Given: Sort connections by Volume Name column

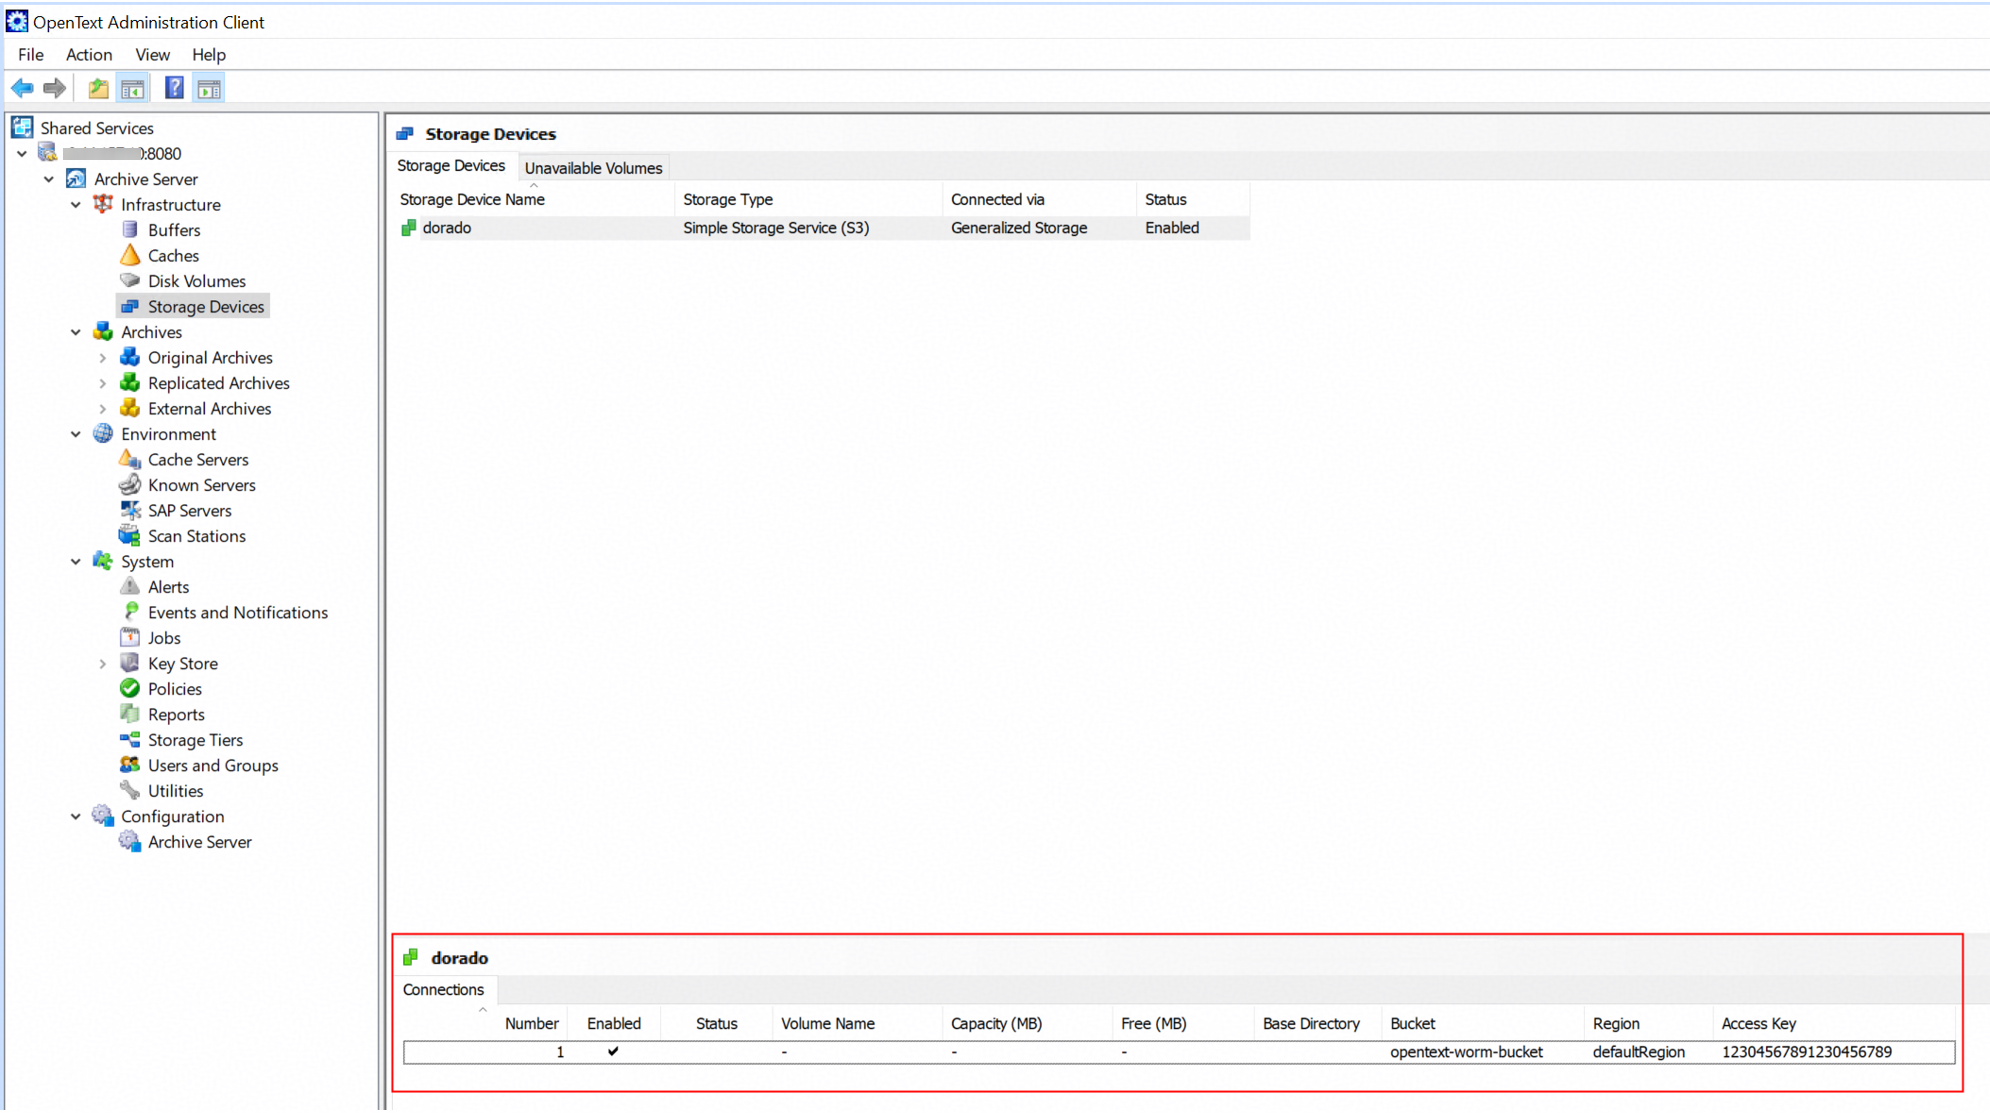Looking at the screenshot, I should [x=857, y=1023].
